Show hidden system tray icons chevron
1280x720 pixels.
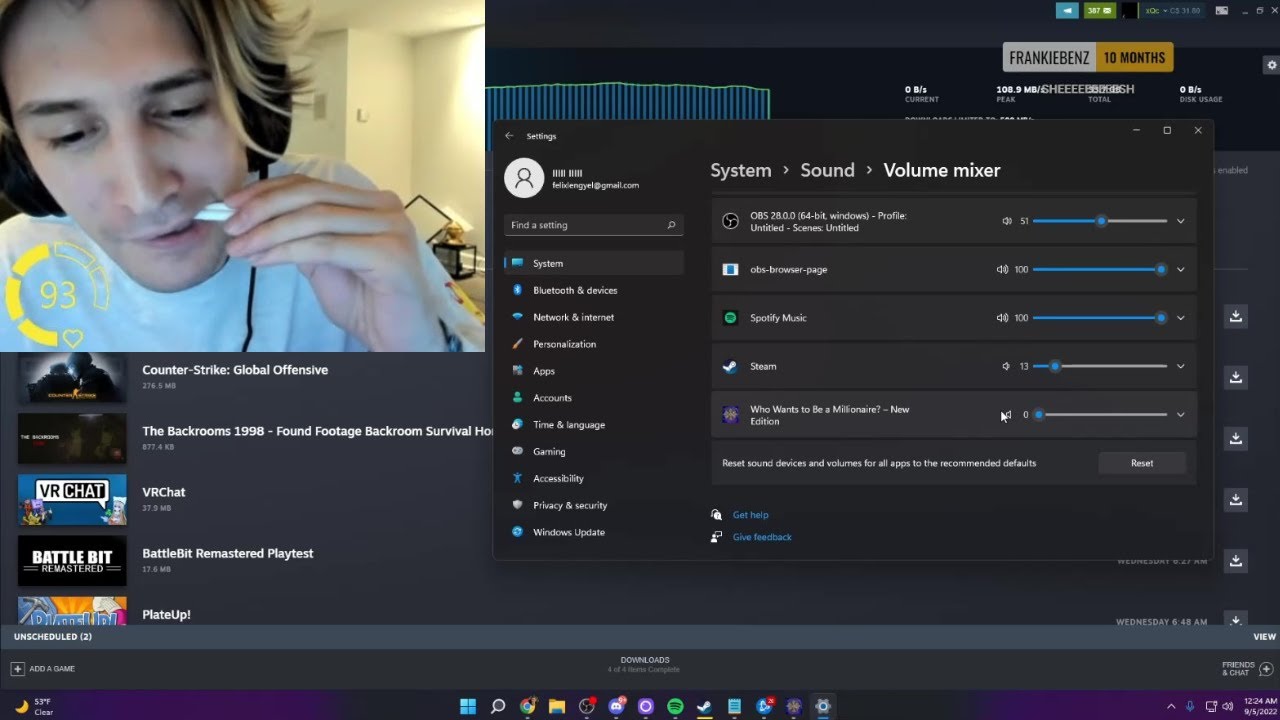point(1172,706)
